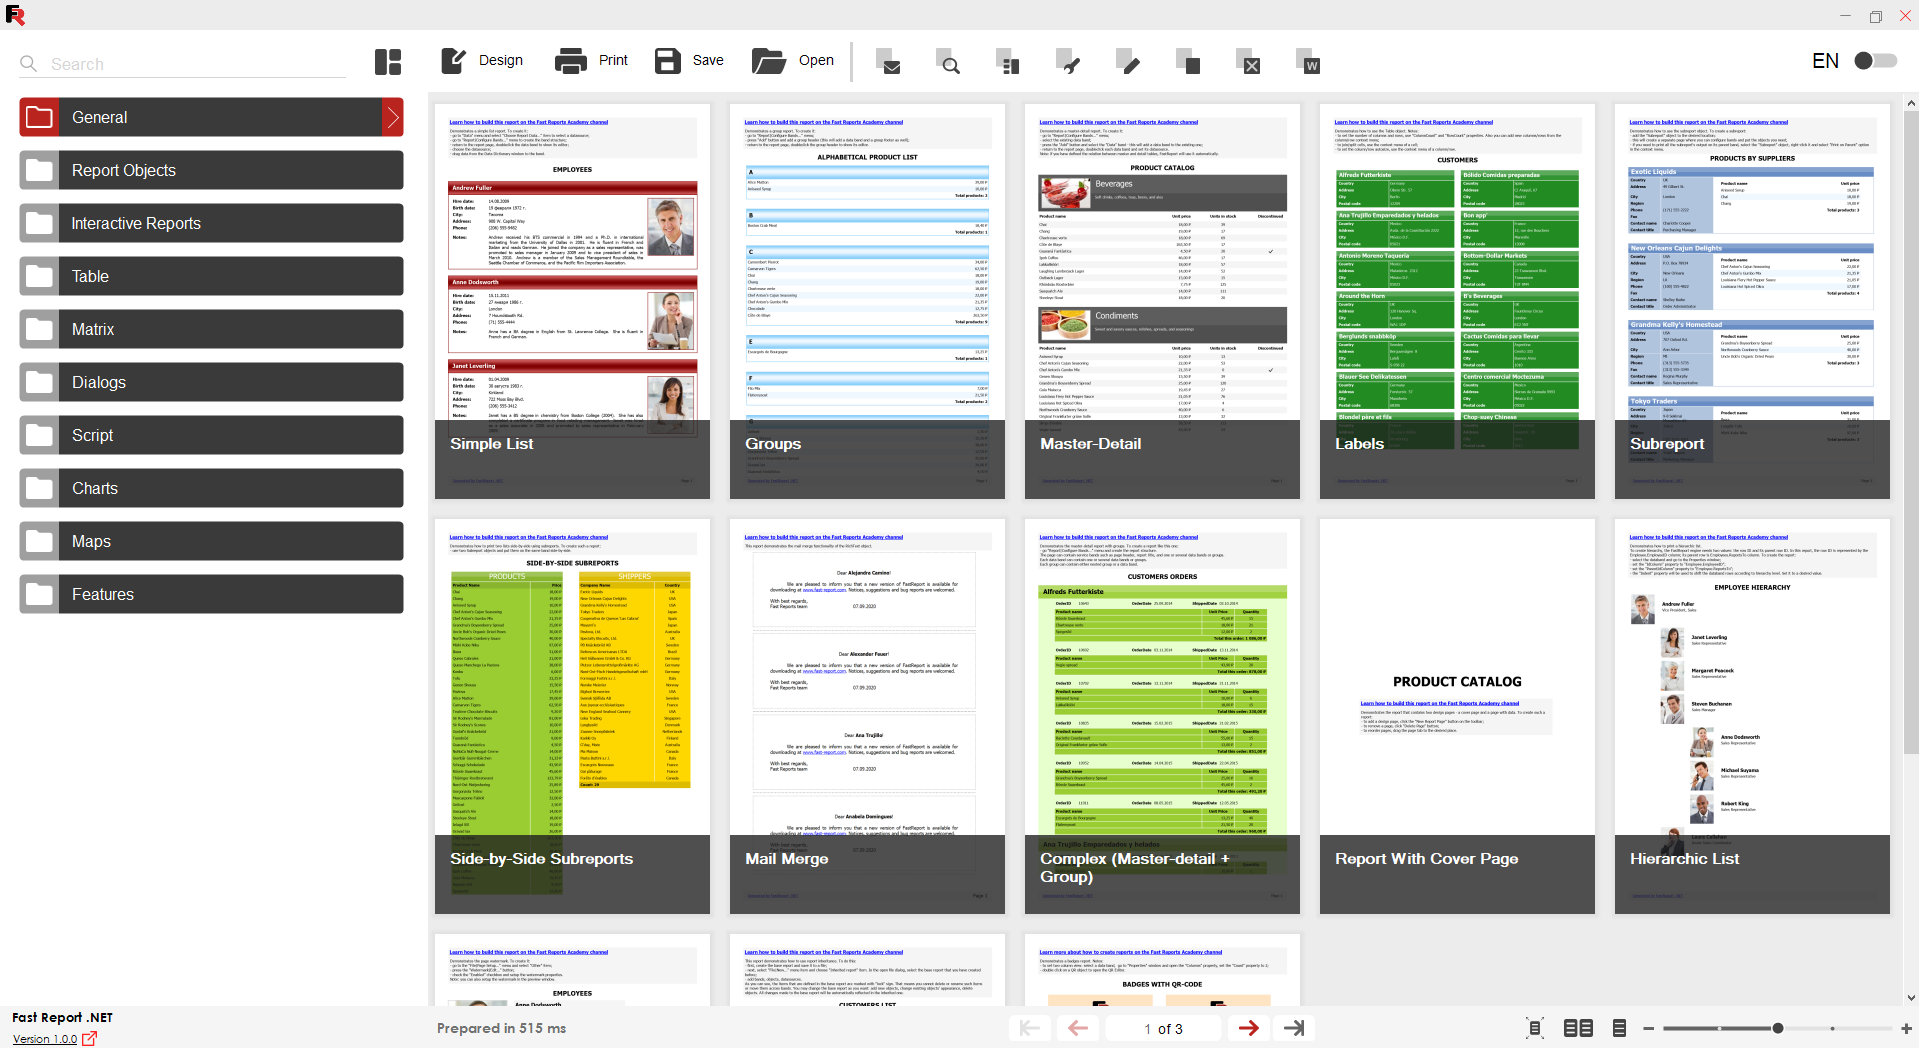Save the current report
Screen dimensions: 1919x1048
[689, 61]
